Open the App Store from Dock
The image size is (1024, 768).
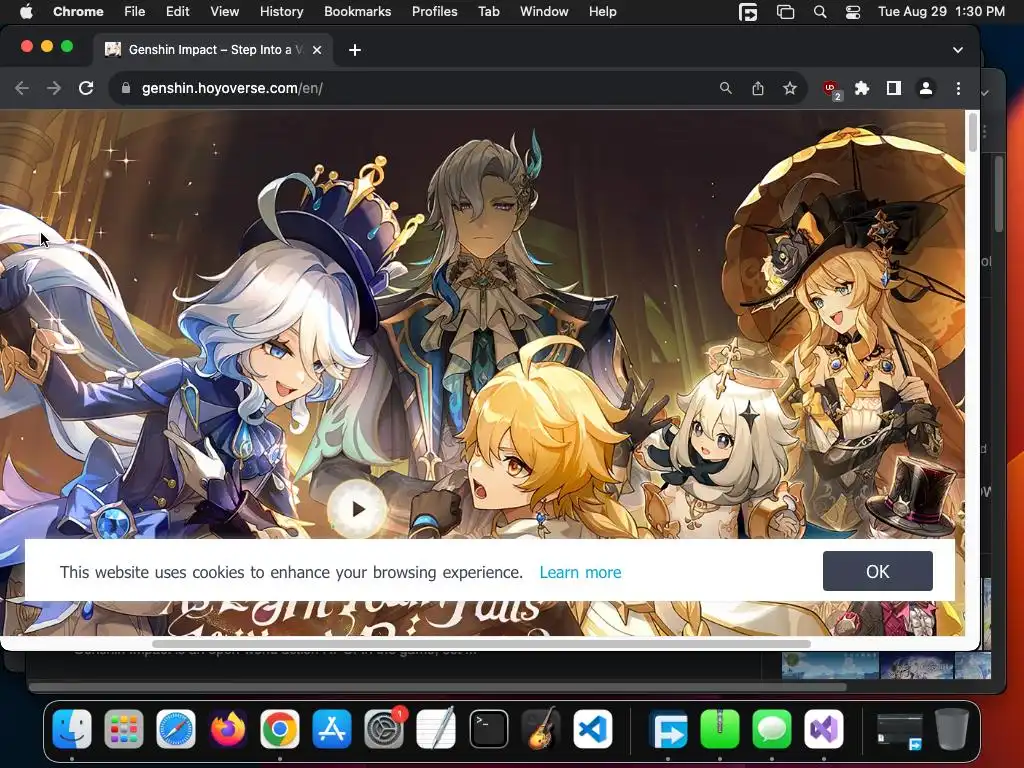coord(332,729)
